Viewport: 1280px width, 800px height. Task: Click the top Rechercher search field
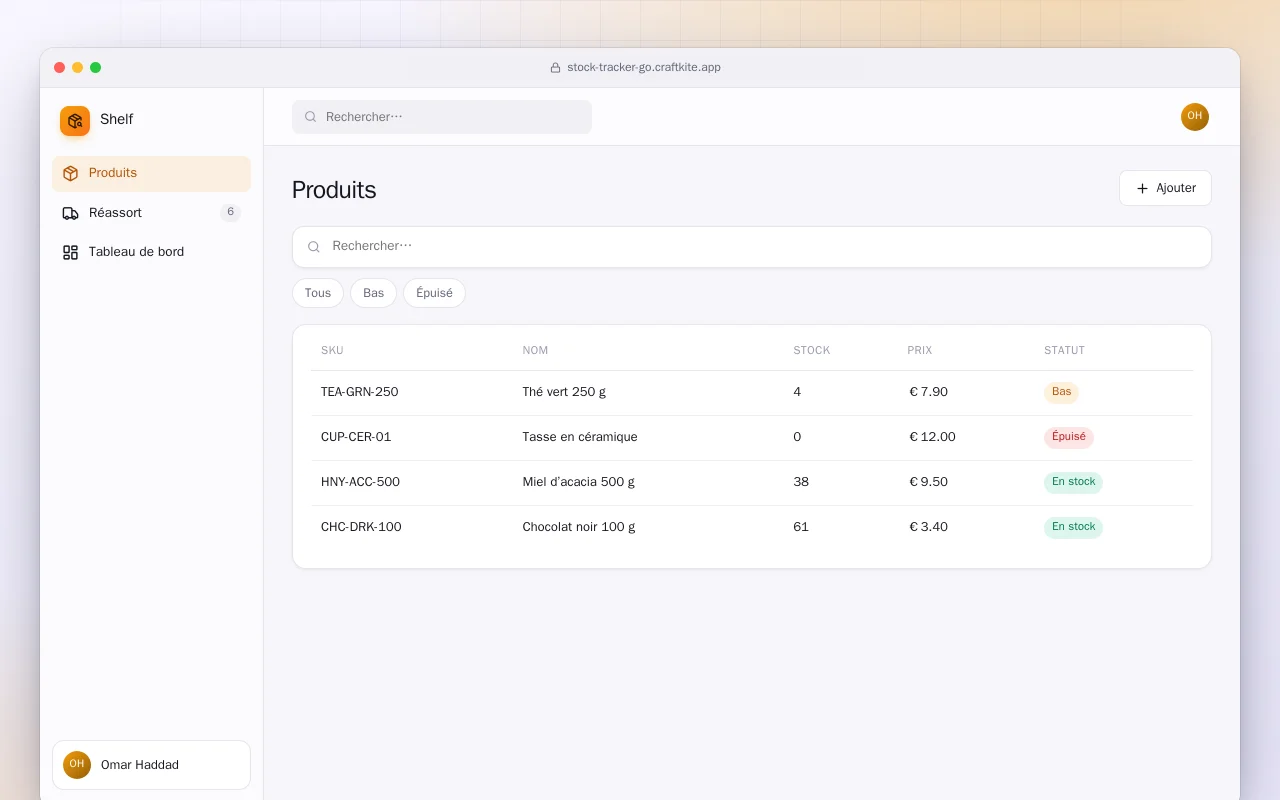click(x=442, y=117)
